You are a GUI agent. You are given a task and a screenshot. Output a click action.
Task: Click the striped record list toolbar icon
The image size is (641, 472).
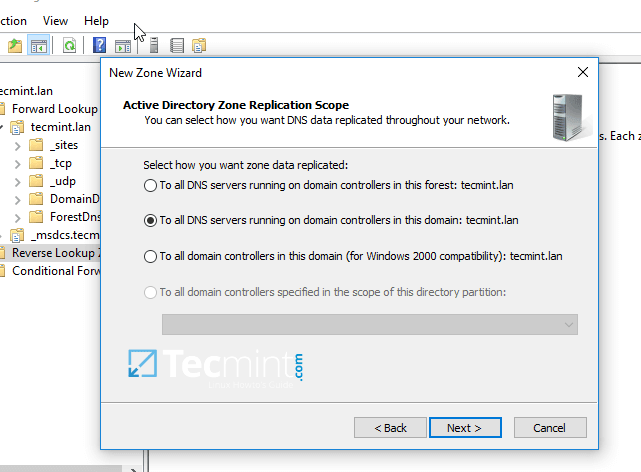177,45
